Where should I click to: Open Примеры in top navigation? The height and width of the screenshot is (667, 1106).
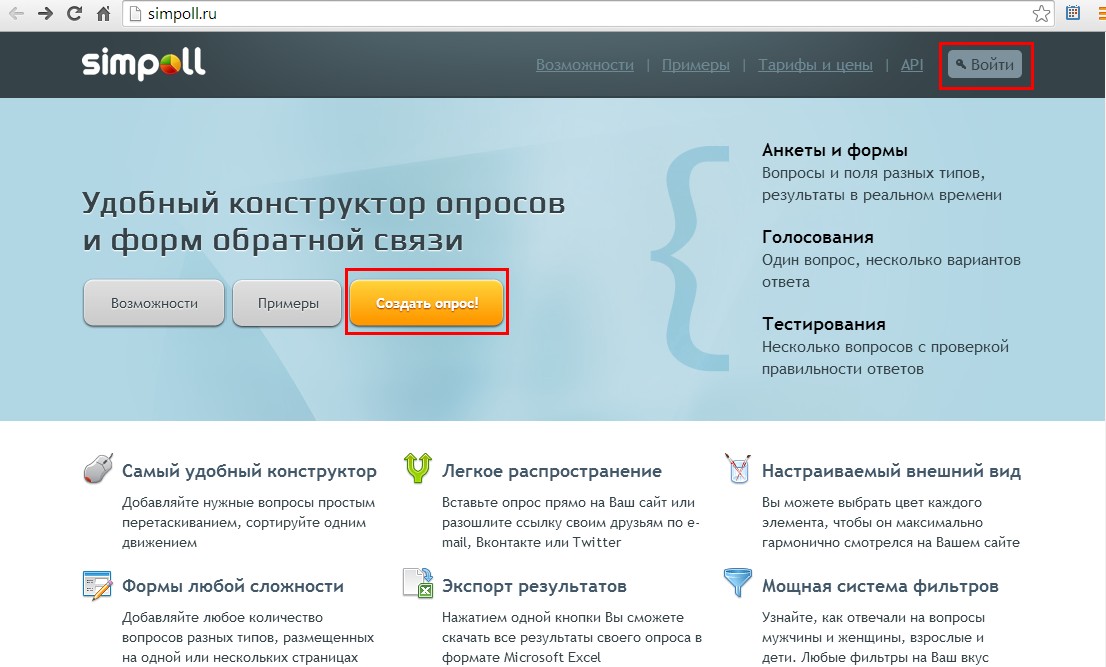pyautogui.click(x=695, y=65)
